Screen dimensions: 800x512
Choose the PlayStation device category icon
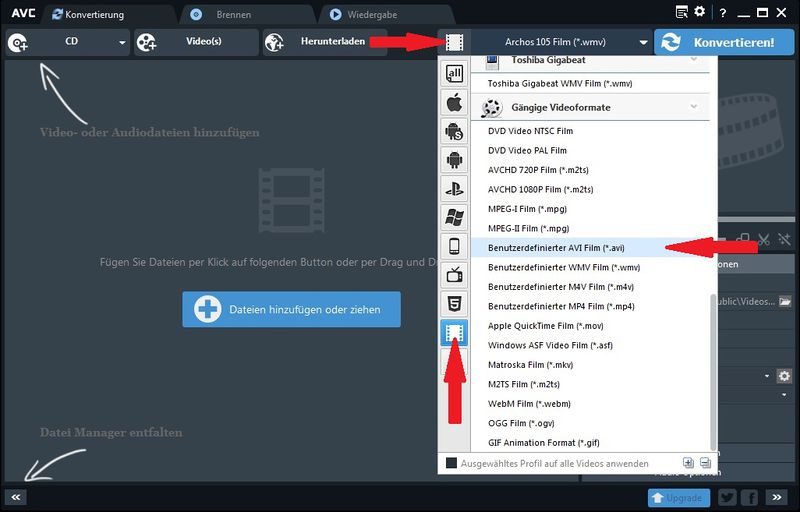pos(454,187)
